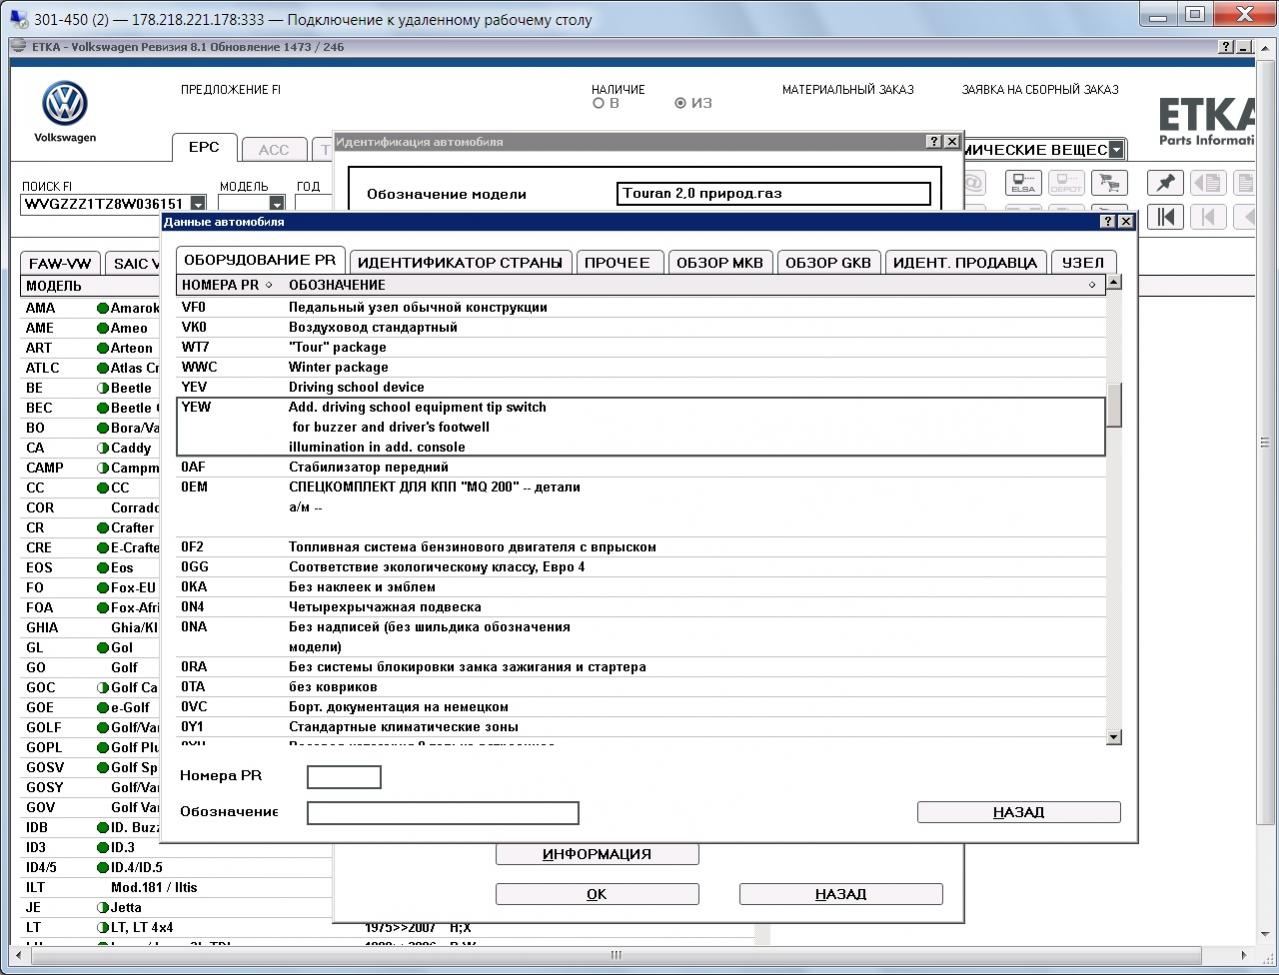Click the half-filled status dot beside Beetle
This screenshot has width=1279, height=975.
coord(102,388)
